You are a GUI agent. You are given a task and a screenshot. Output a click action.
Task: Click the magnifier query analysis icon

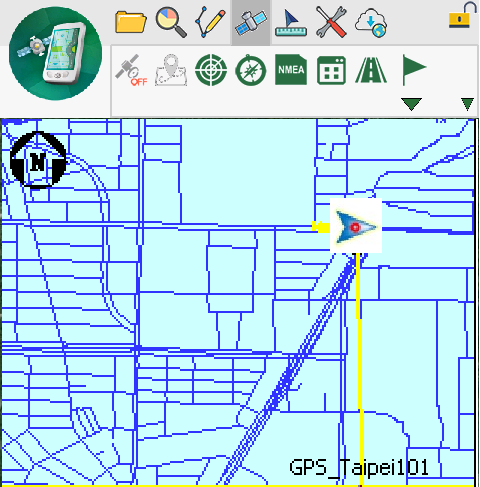[x=171, y=23]
